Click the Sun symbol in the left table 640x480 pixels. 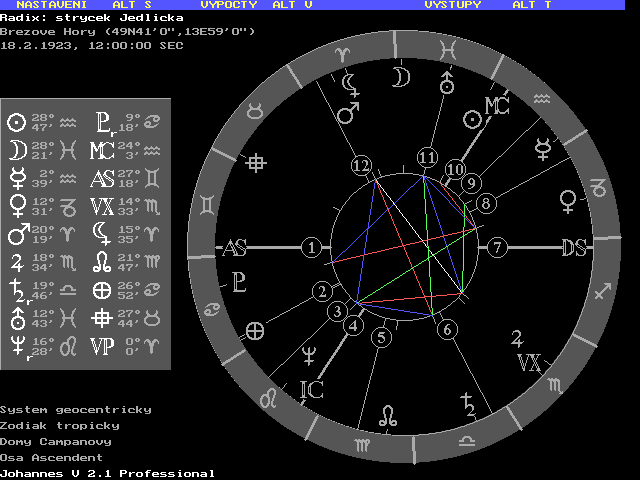tap(16, 122)
